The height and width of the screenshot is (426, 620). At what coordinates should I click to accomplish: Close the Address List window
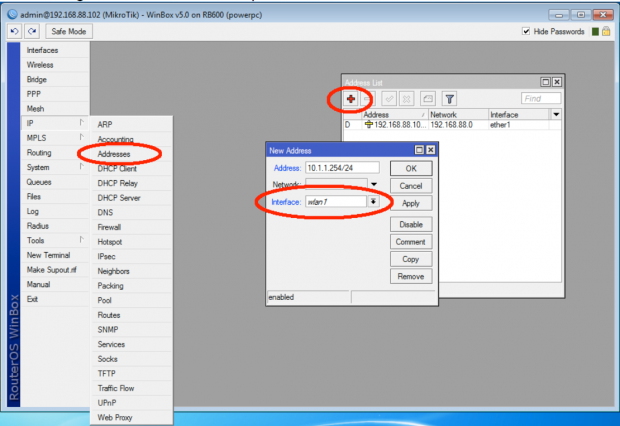(x=557, y=82)
